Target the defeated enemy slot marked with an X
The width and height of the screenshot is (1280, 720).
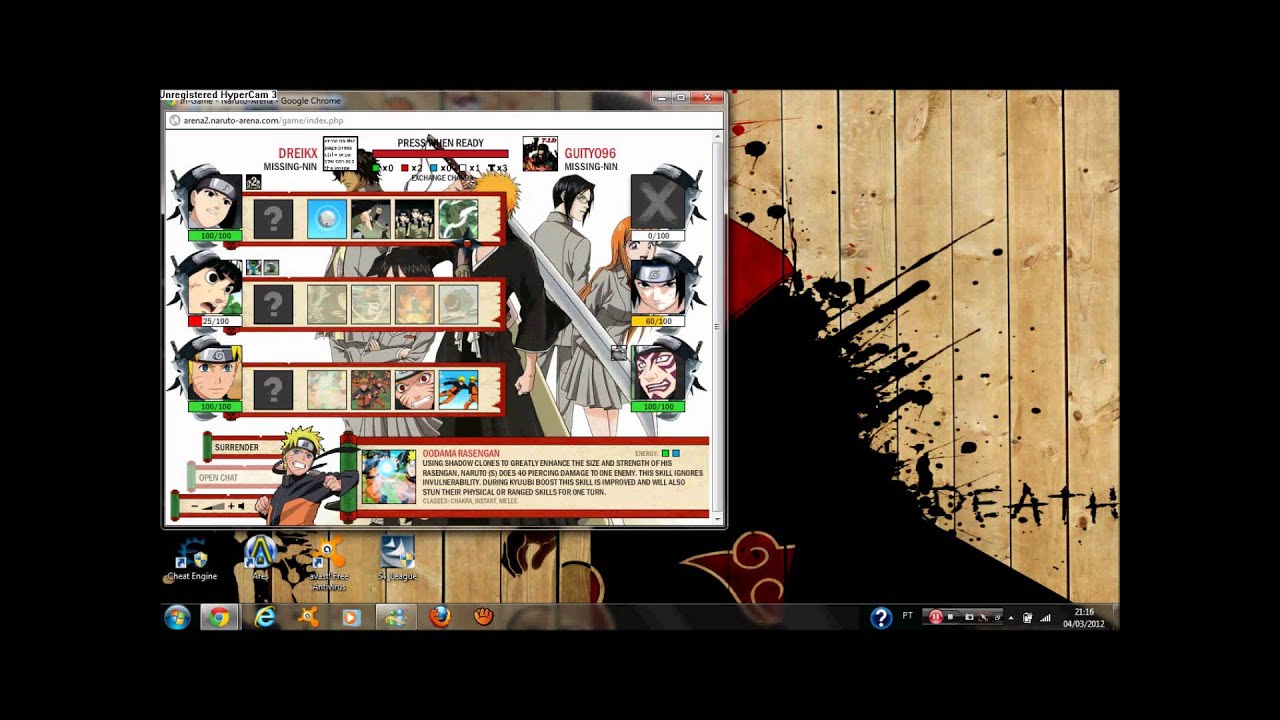(657, 202)
